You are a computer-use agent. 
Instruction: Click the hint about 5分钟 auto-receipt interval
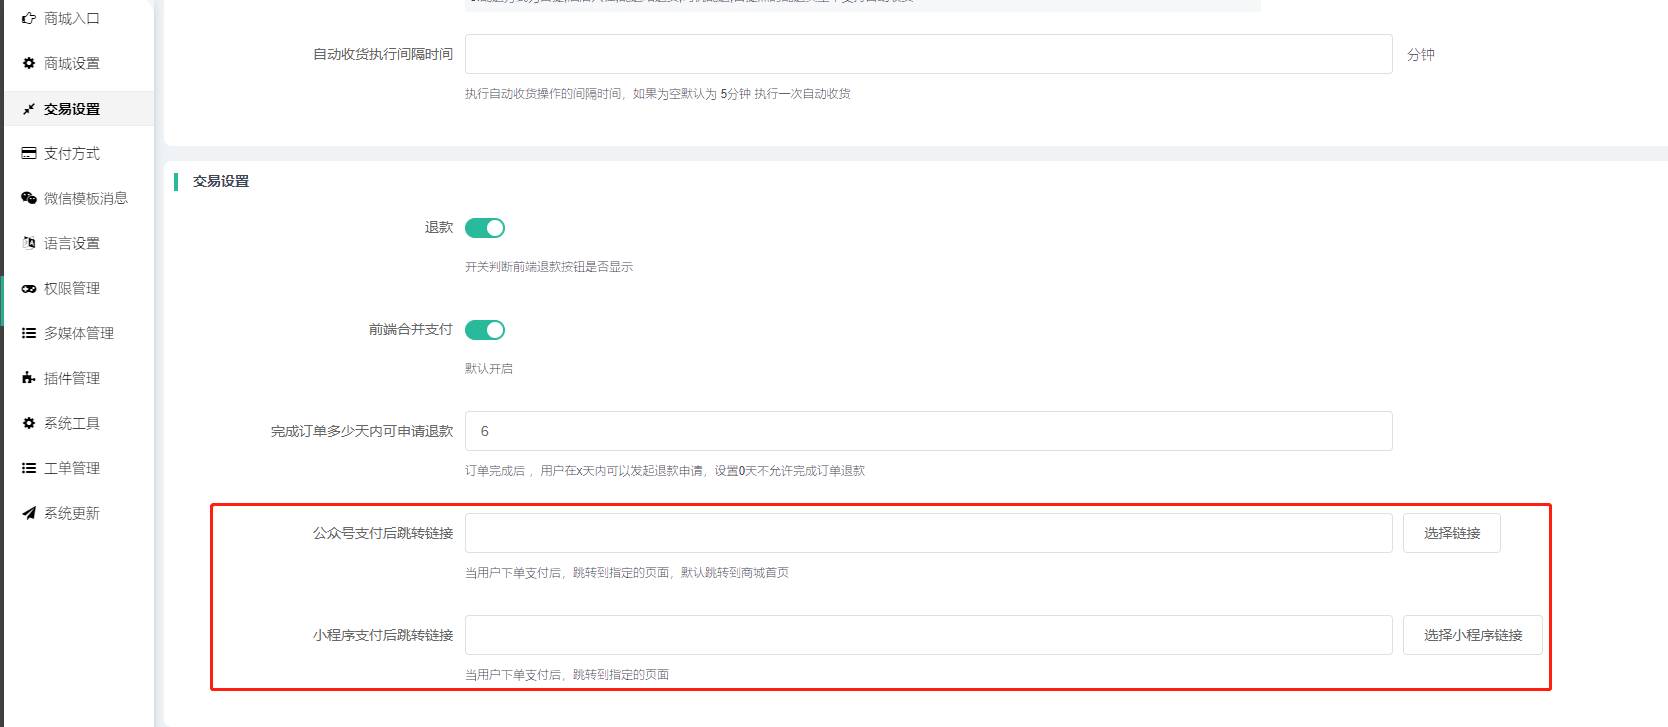658,93
